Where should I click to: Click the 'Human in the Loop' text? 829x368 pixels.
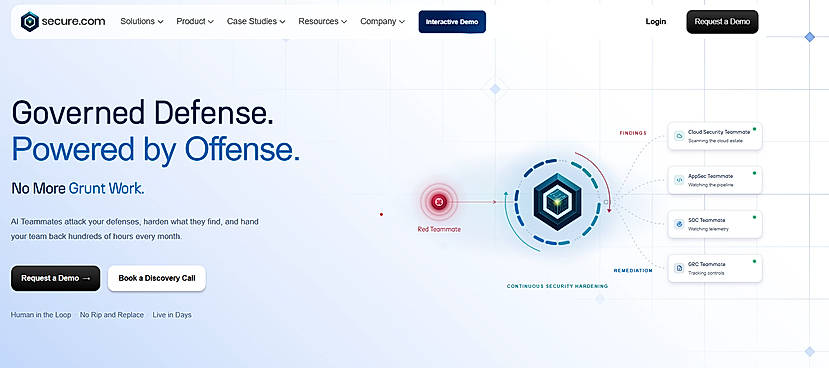click(41, 315)
